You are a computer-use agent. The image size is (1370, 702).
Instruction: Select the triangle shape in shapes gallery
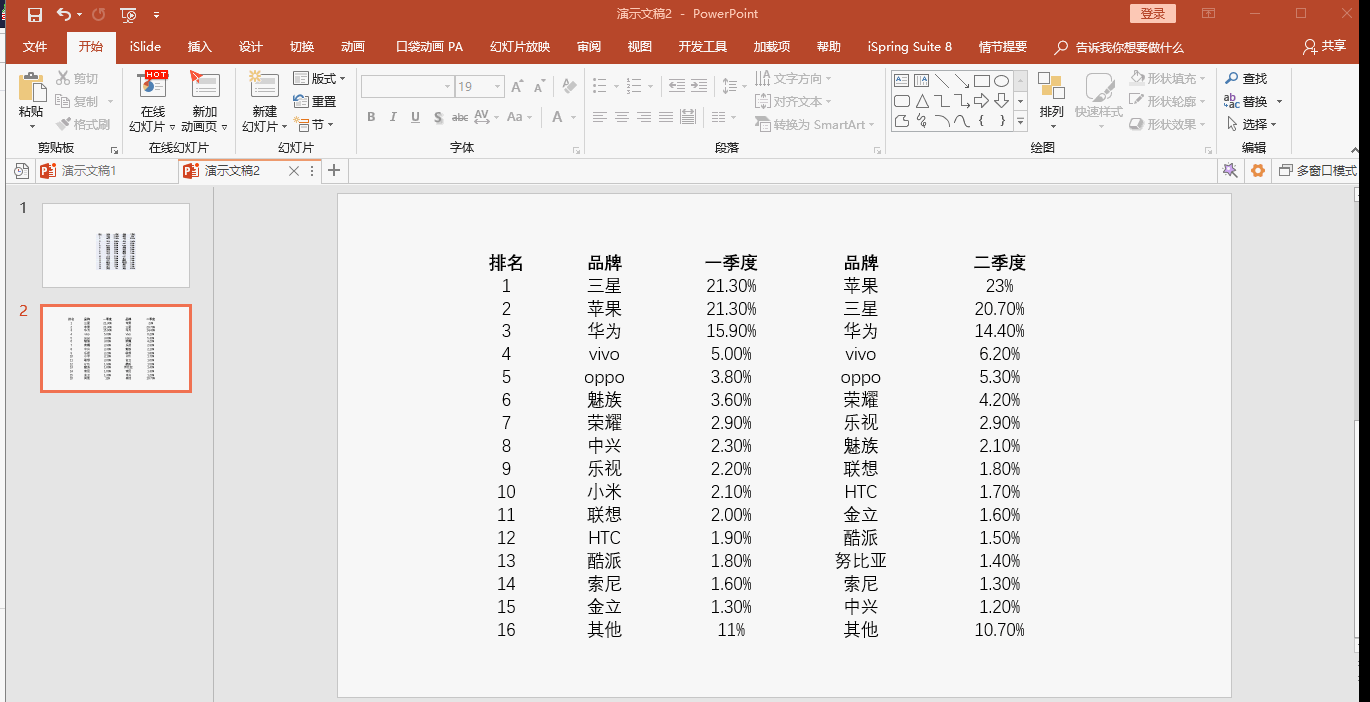(x=922, y=101)
